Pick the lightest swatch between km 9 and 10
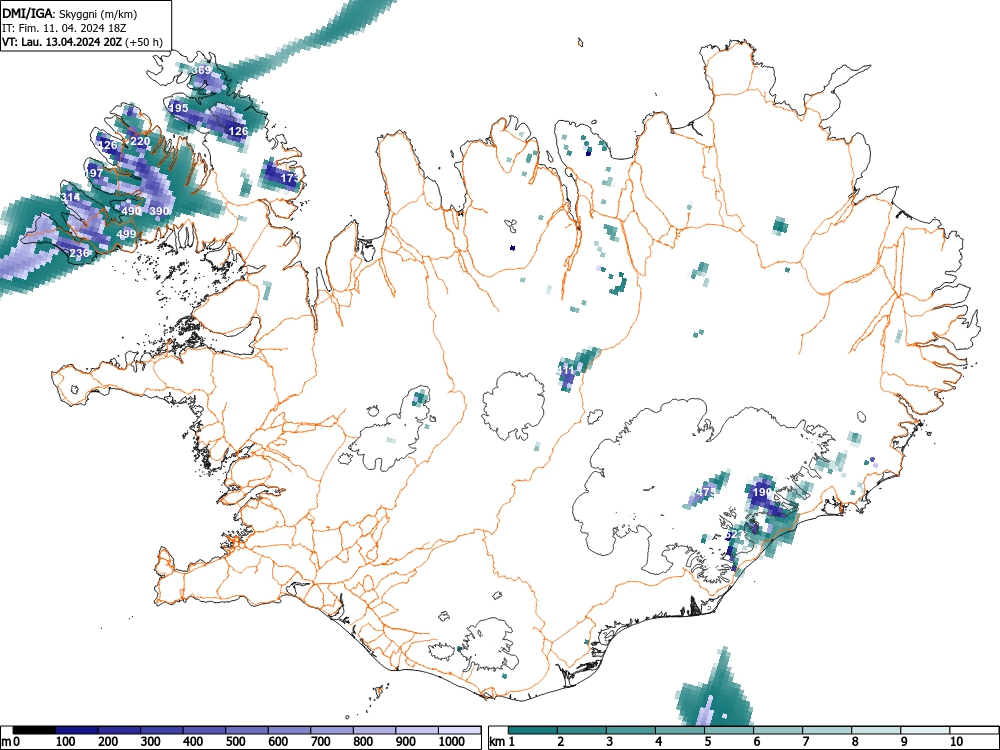 tap(925, 730)
